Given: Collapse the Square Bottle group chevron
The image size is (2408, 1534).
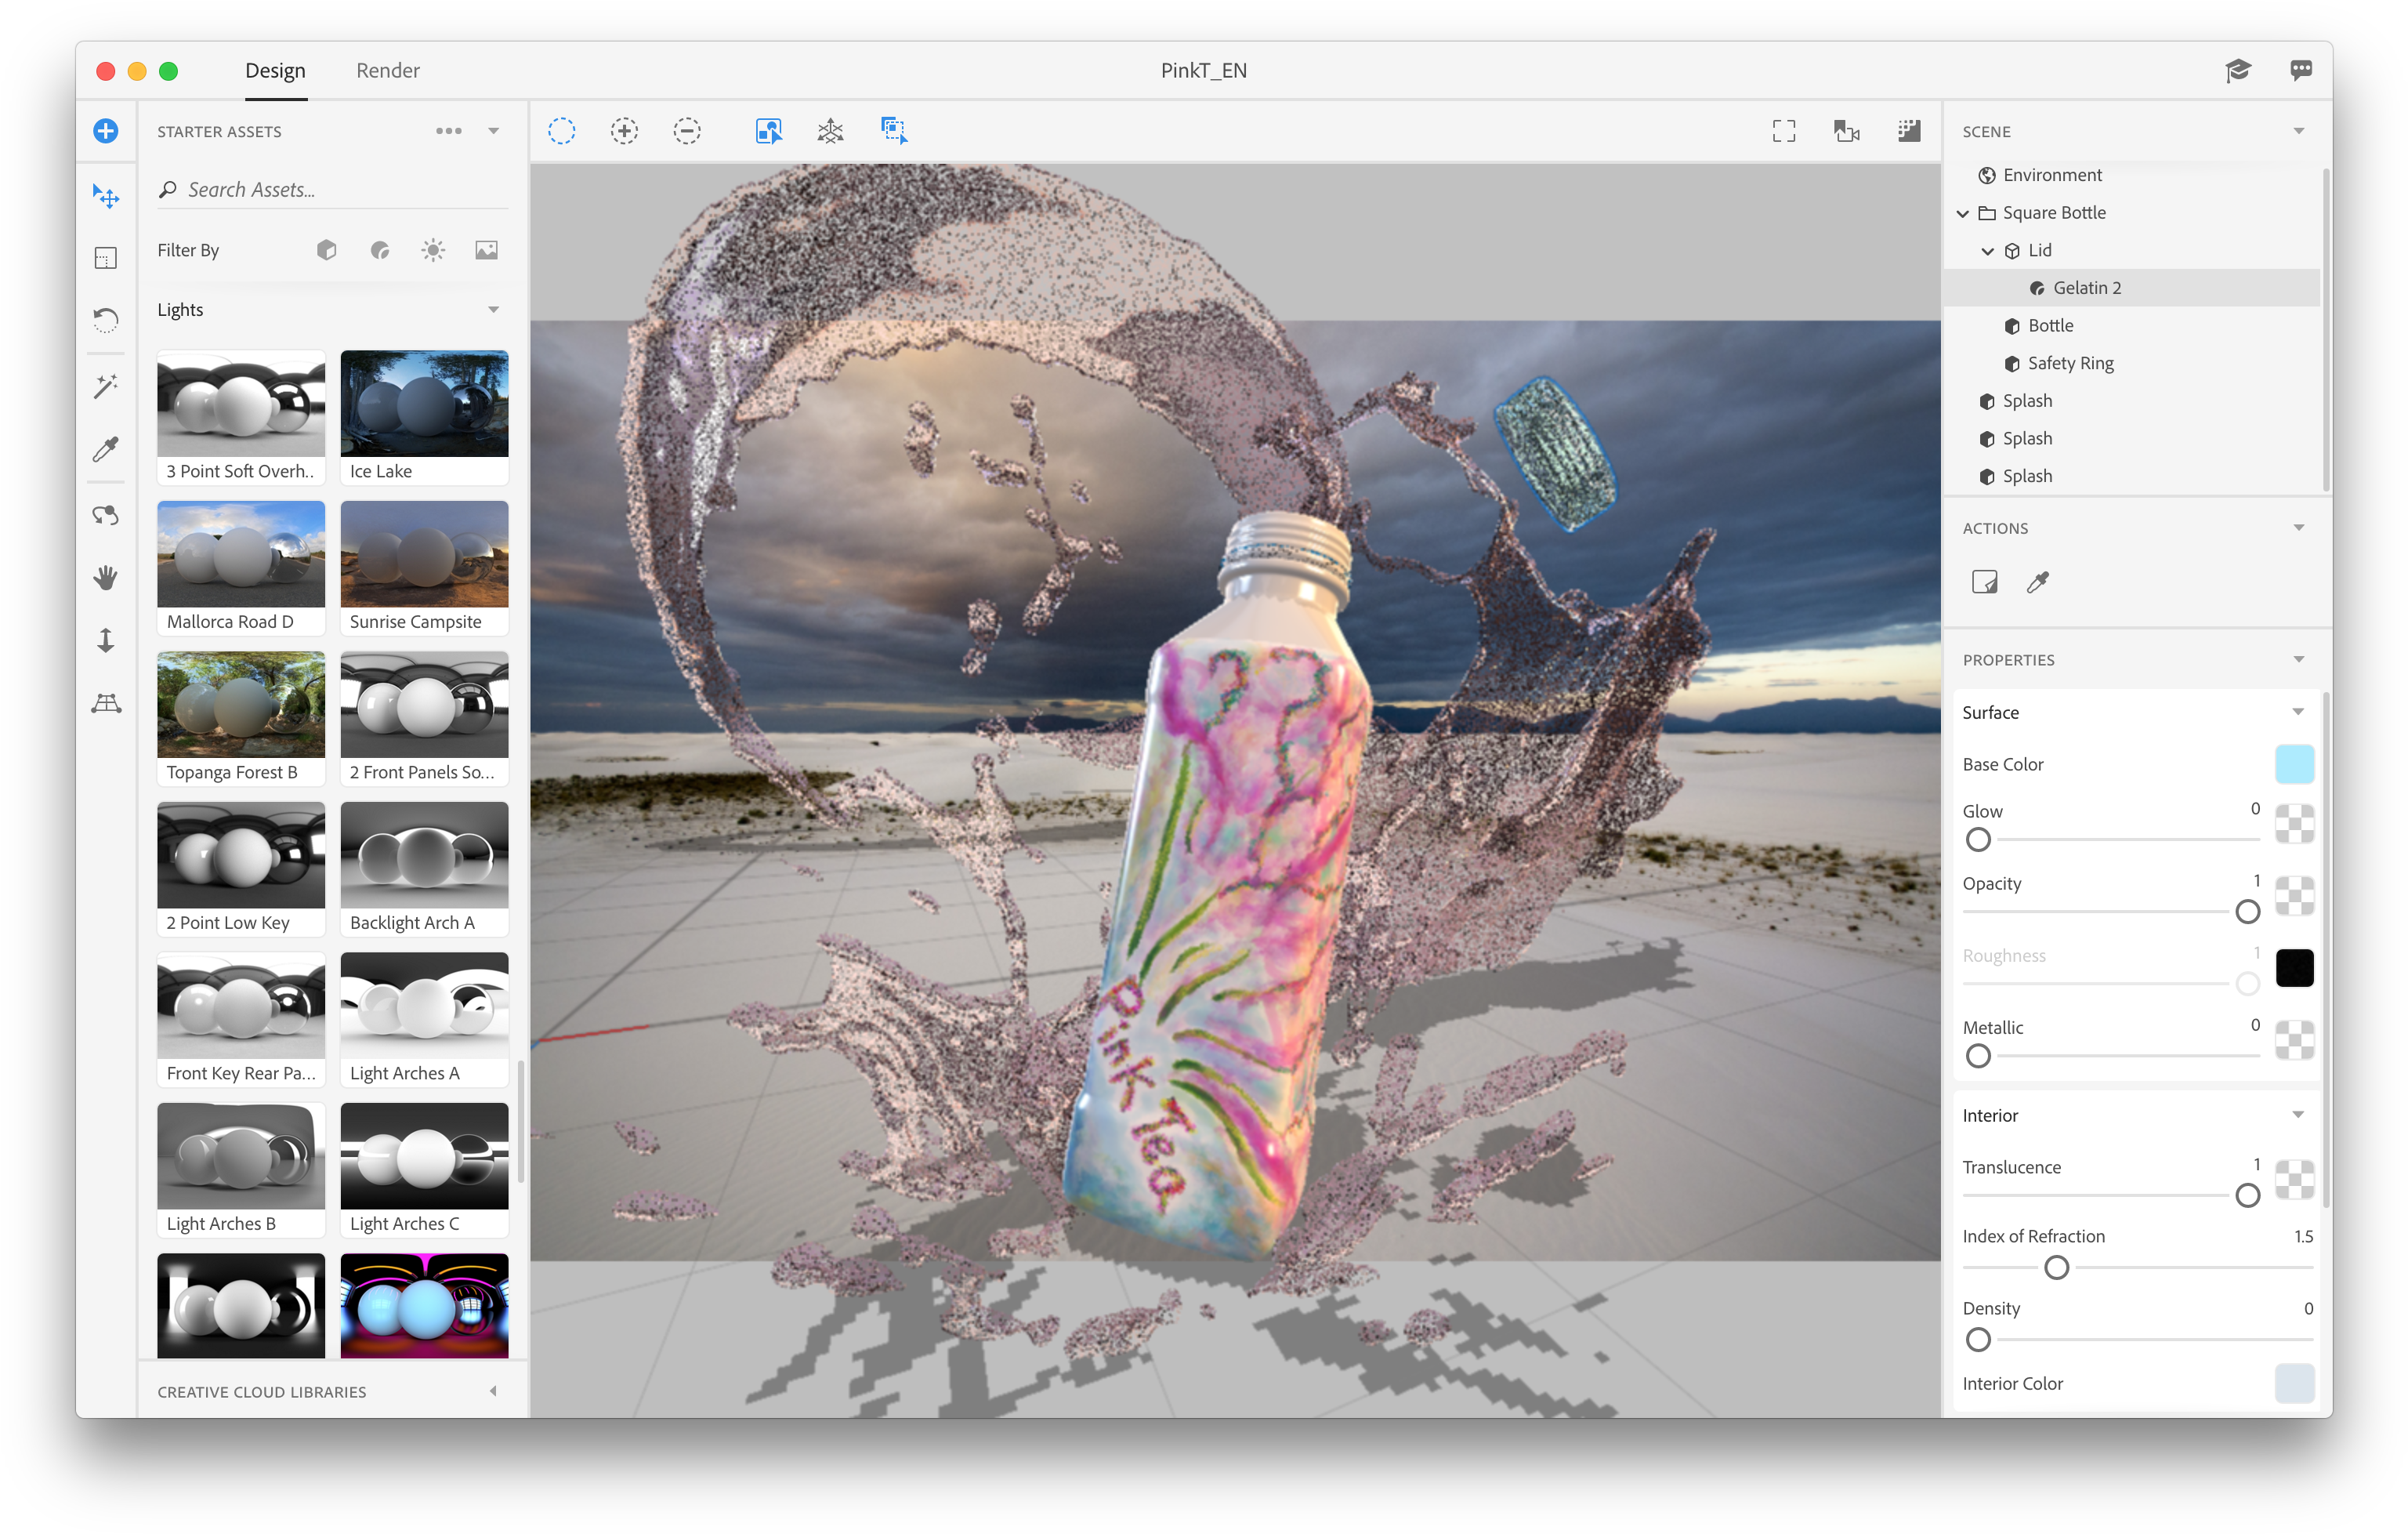Looking at the screenshot, I should (x=1963, y=213).
